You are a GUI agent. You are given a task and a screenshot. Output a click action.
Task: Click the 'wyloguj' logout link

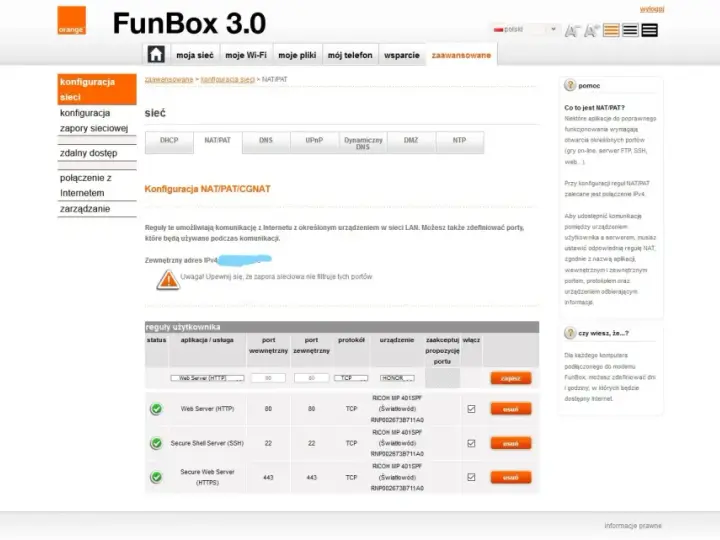[652, 9]
